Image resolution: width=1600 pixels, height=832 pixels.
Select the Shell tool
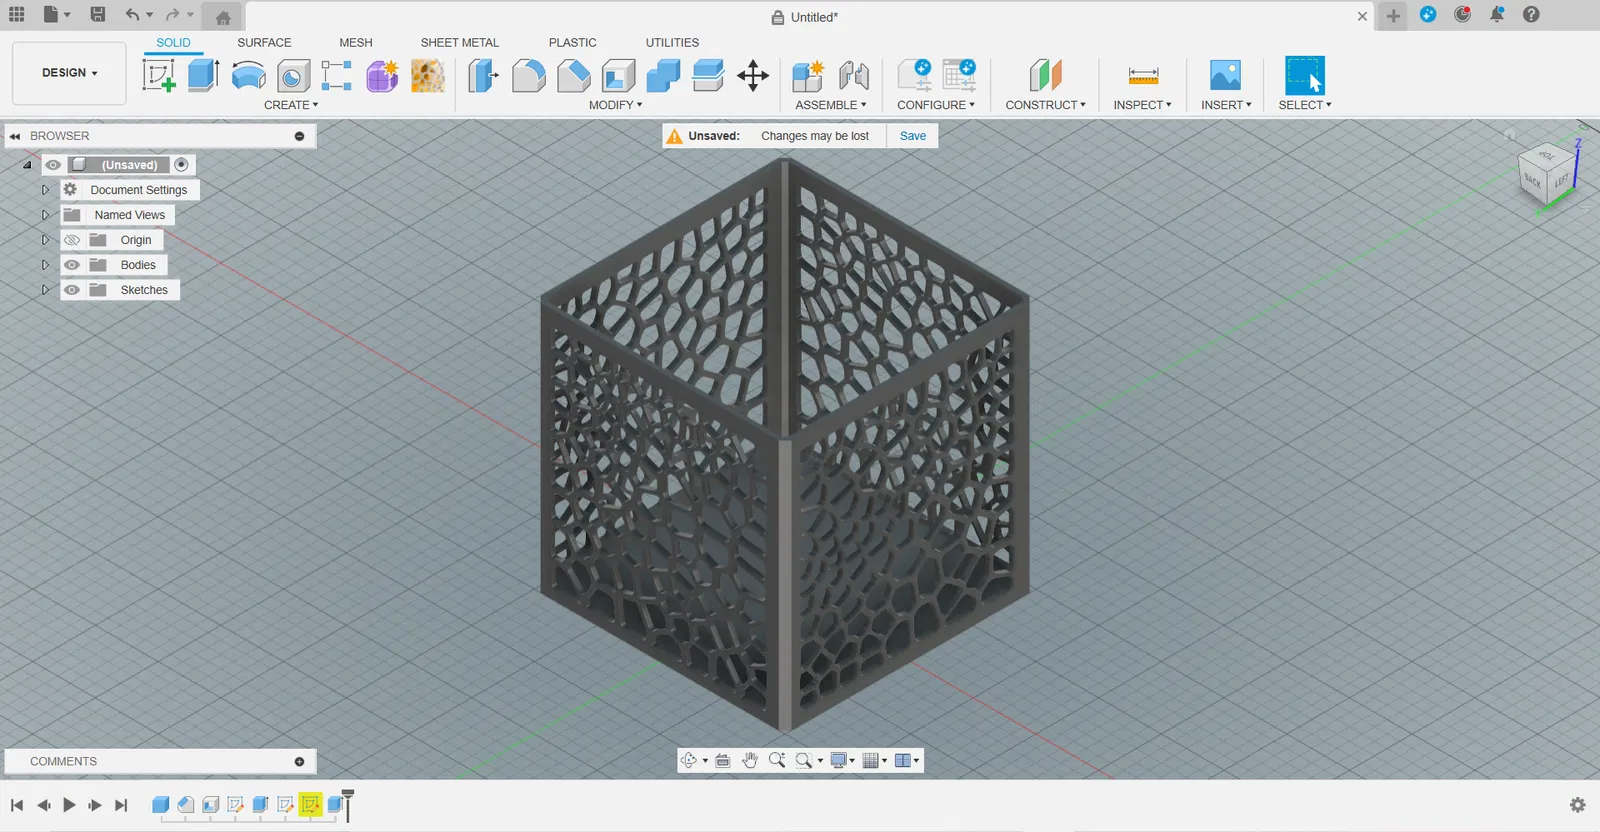[619, 76]
